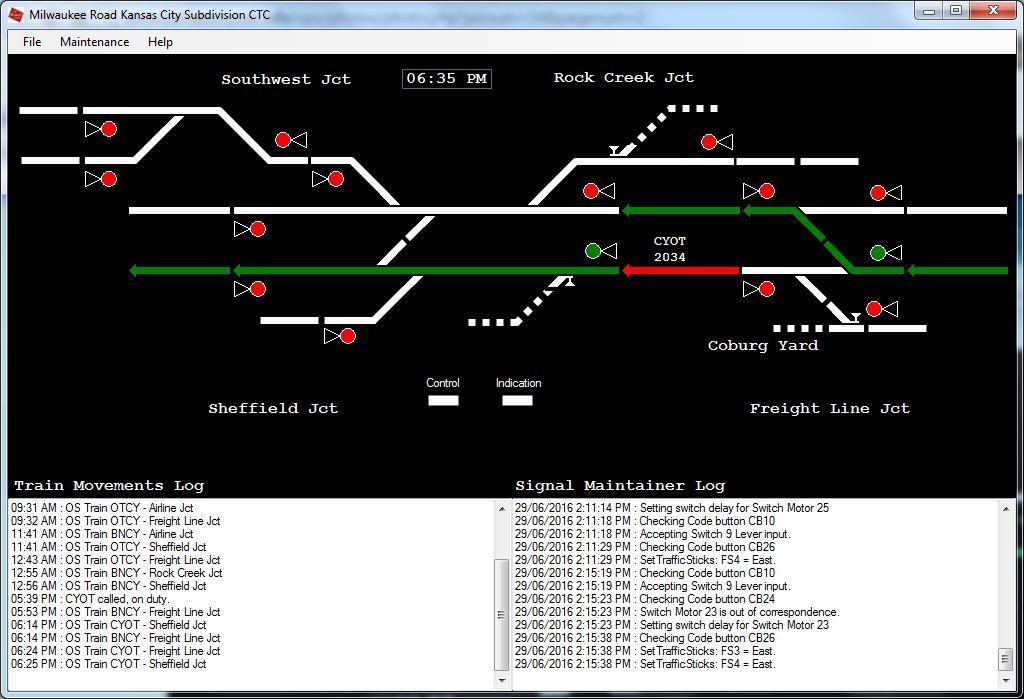
Task: Maximize the CTC window
Action: pyautogui.click(x=955, y=11)
